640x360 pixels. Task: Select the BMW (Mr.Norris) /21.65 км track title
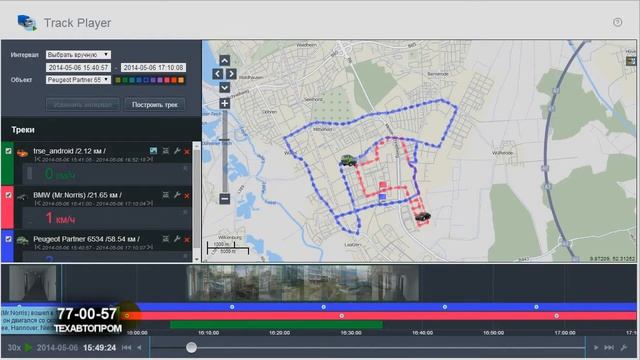[78, 195]
